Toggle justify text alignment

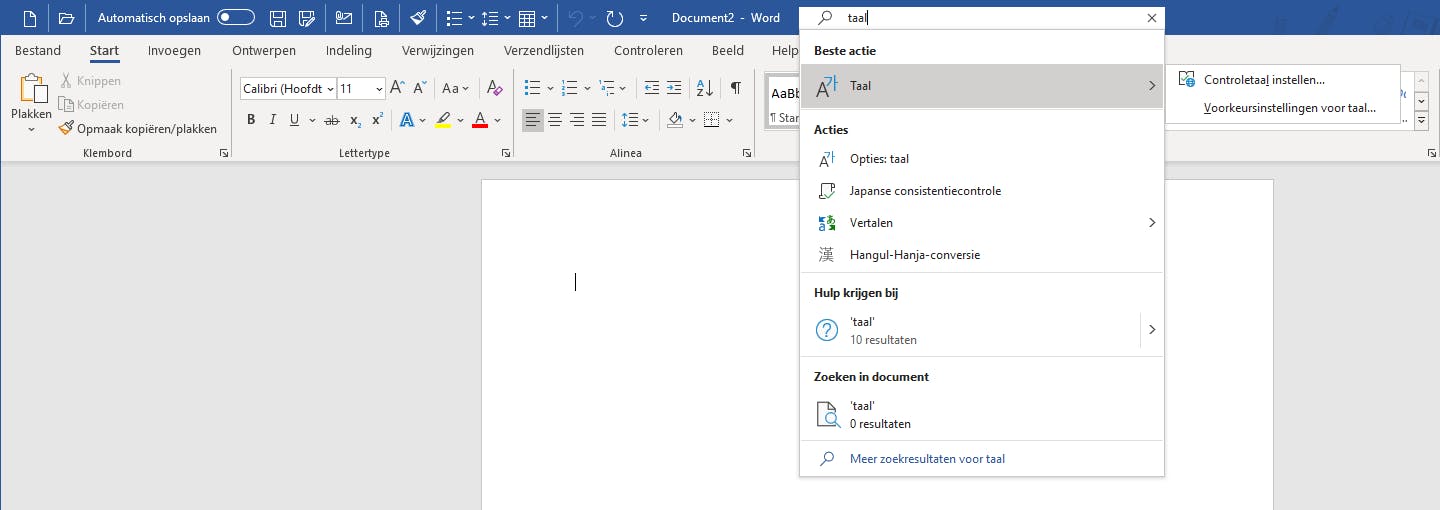click(x=599, y=120)
